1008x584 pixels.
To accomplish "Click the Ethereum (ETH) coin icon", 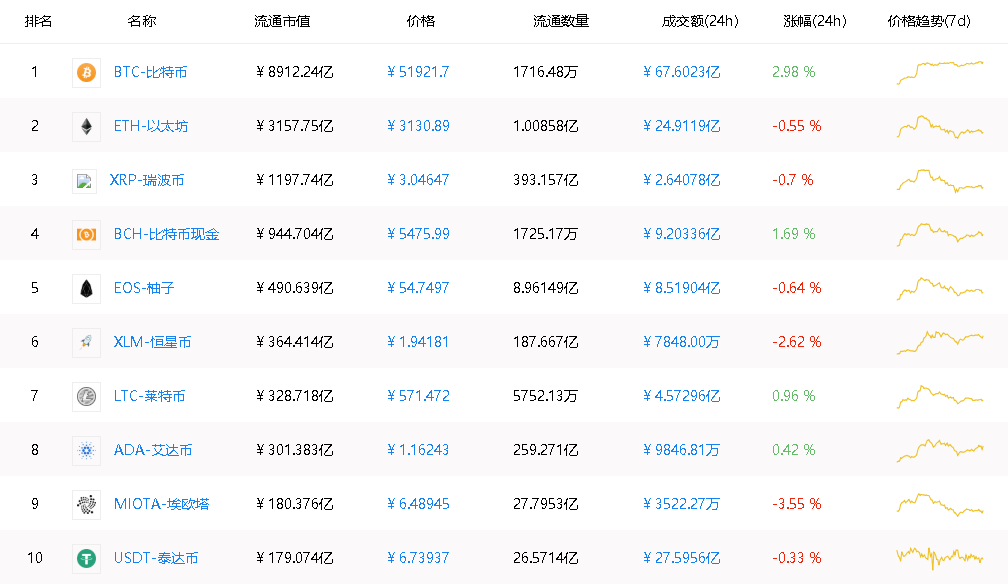I will (x=86, y=126).
